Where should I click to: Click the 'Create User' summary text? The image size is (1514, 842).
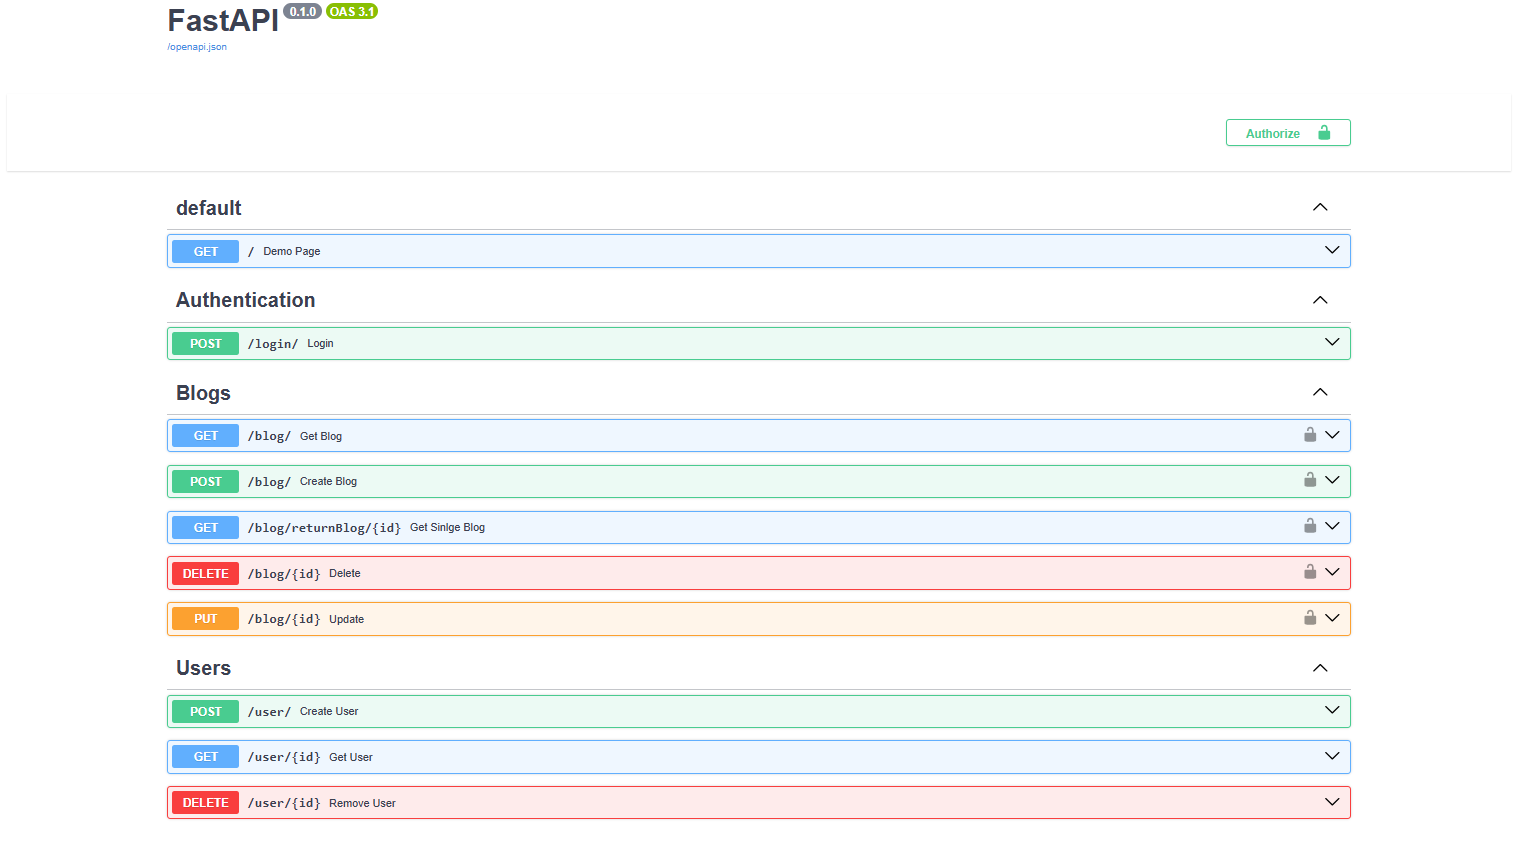329,711
